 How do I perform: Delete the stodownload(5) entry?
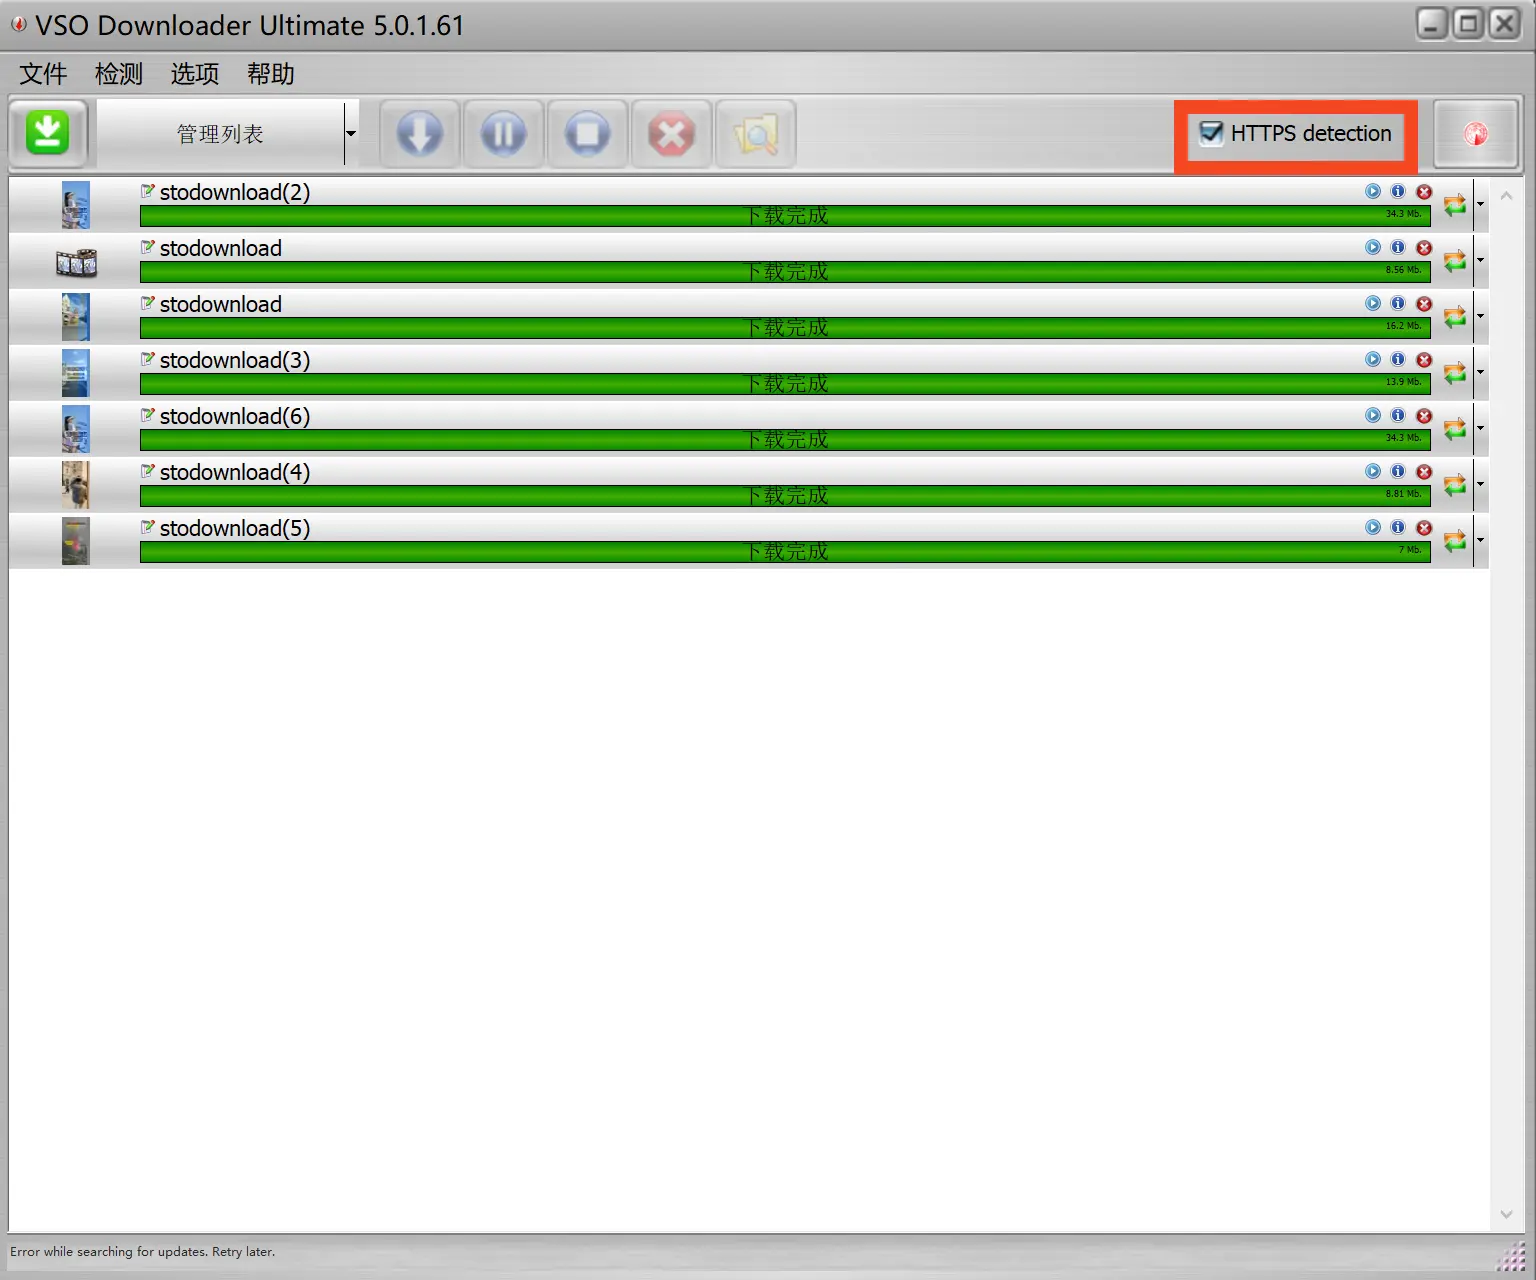click(1424, 527)
